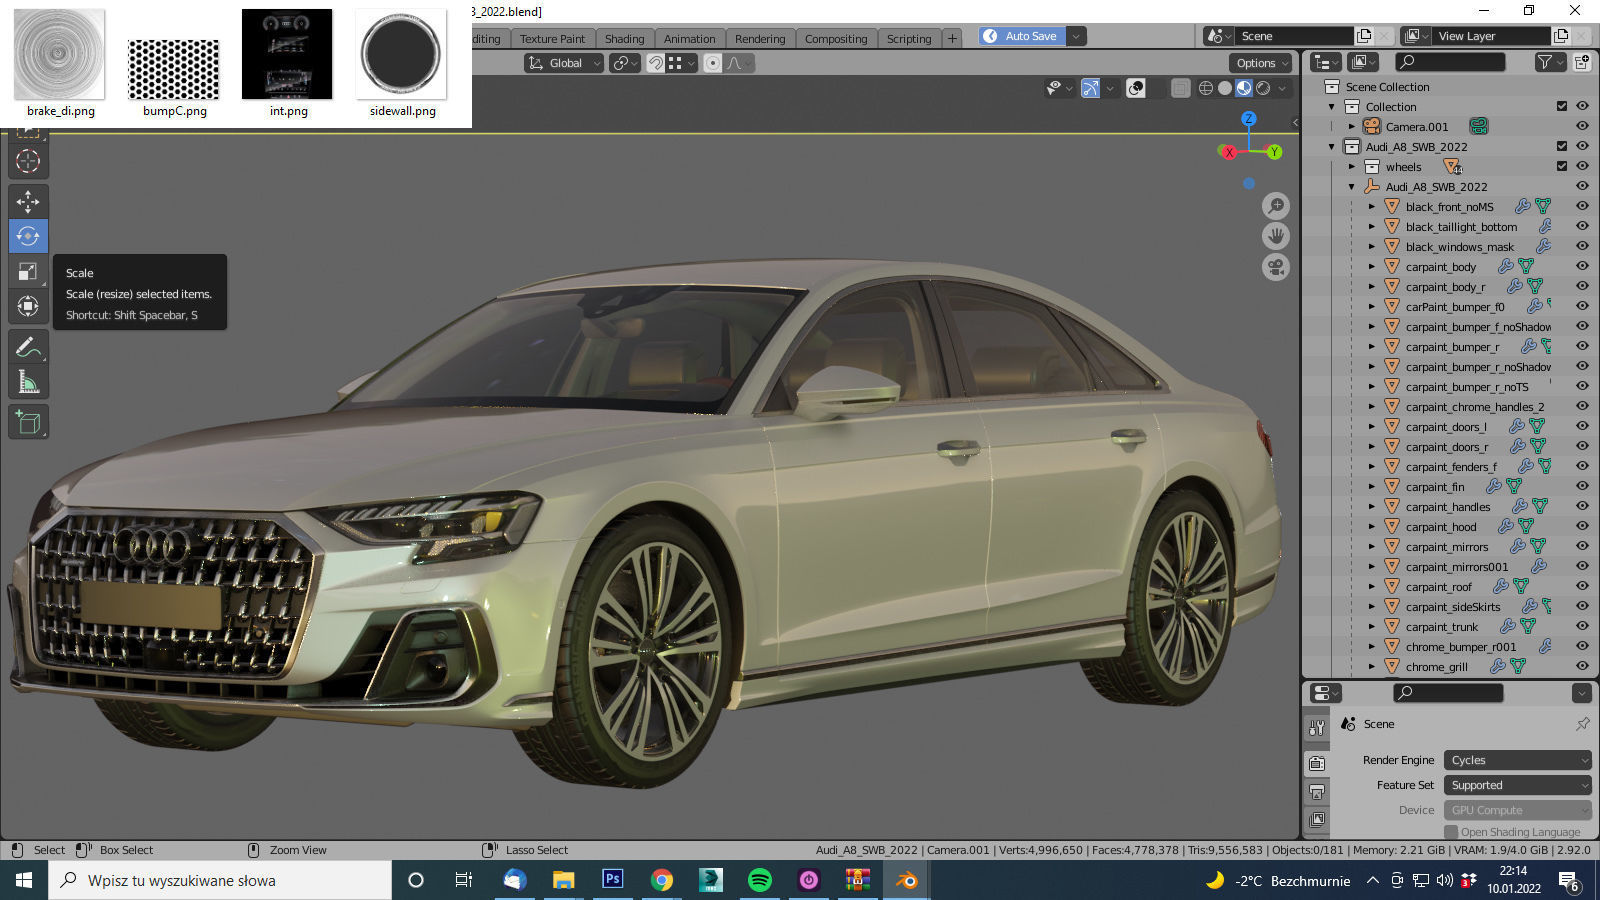Click the Z axis on navigation gizmo

(x=1249, y=119)
